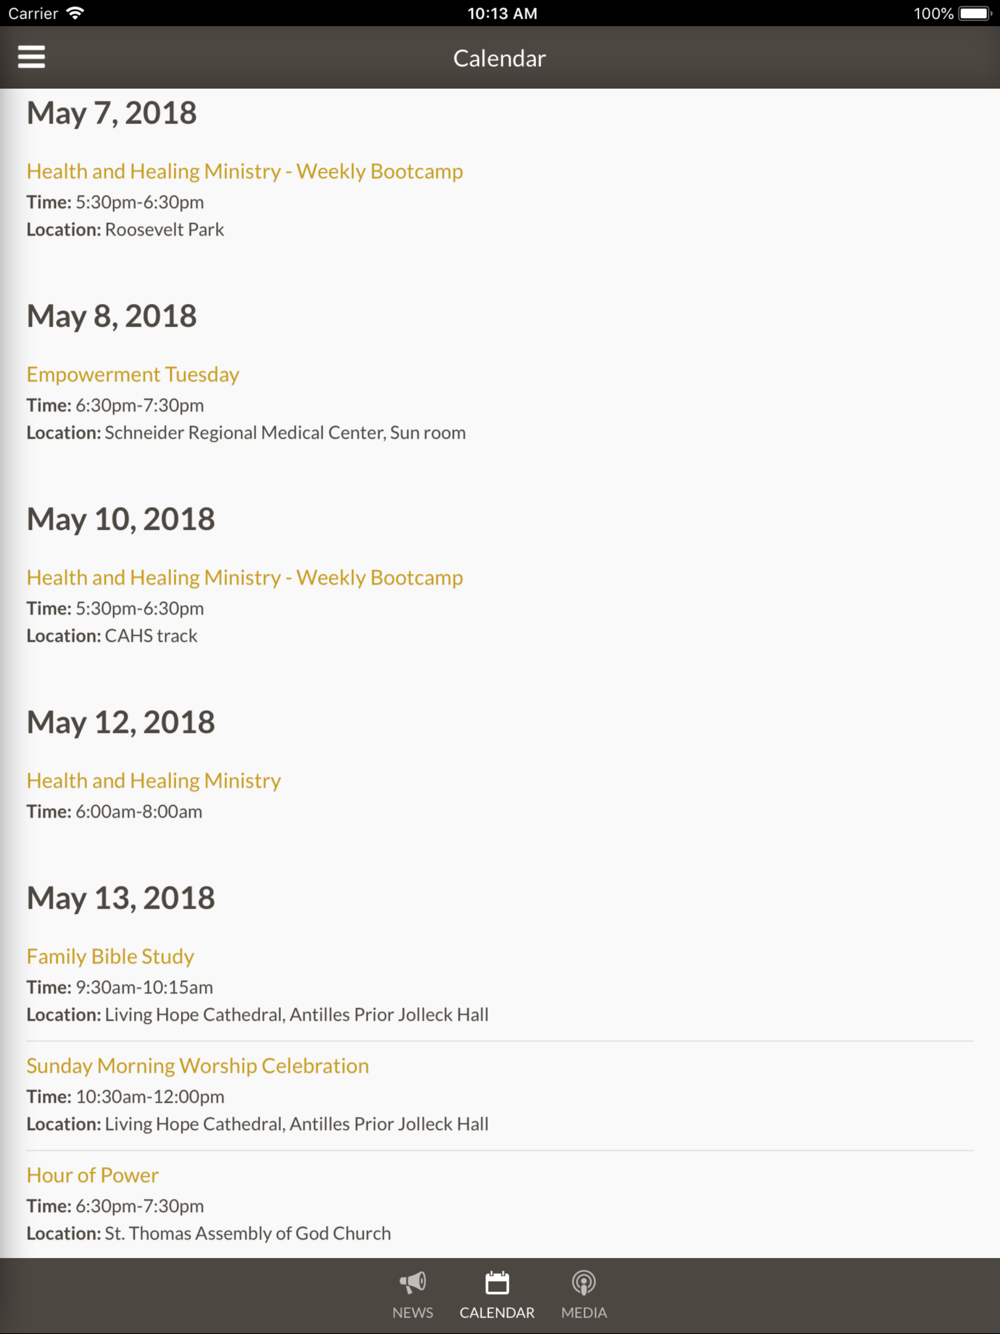Viewport: 1000px width, 1334px height.
Task: Open the May 7 Weekly Bootcamp event
Action: tap(244, 171)
